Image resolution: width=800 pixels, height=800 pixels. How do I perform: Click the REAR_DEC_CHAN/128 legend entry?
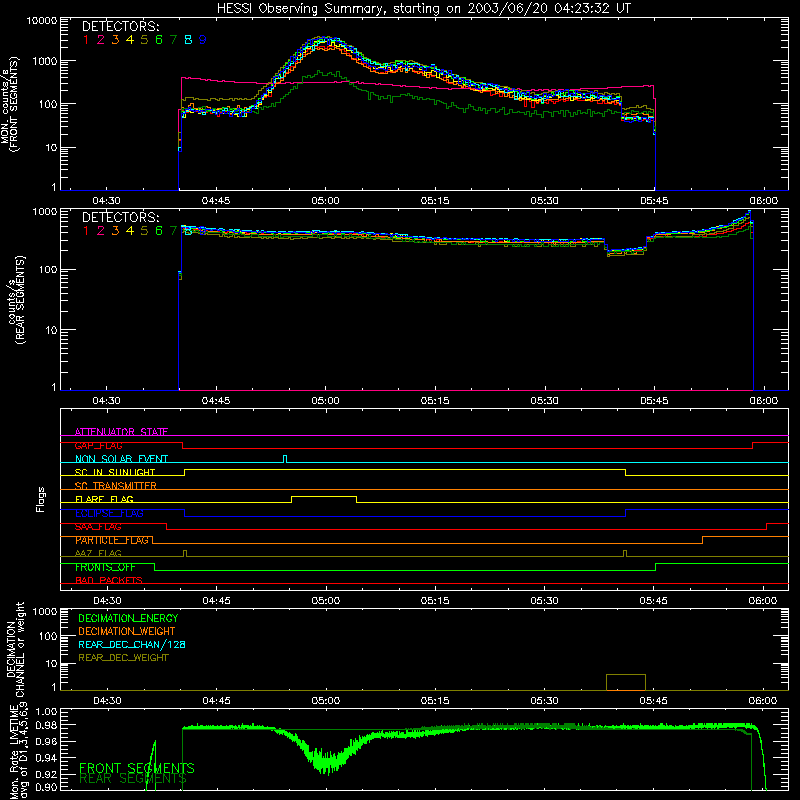pyautogui.click(x=132, y=644)
